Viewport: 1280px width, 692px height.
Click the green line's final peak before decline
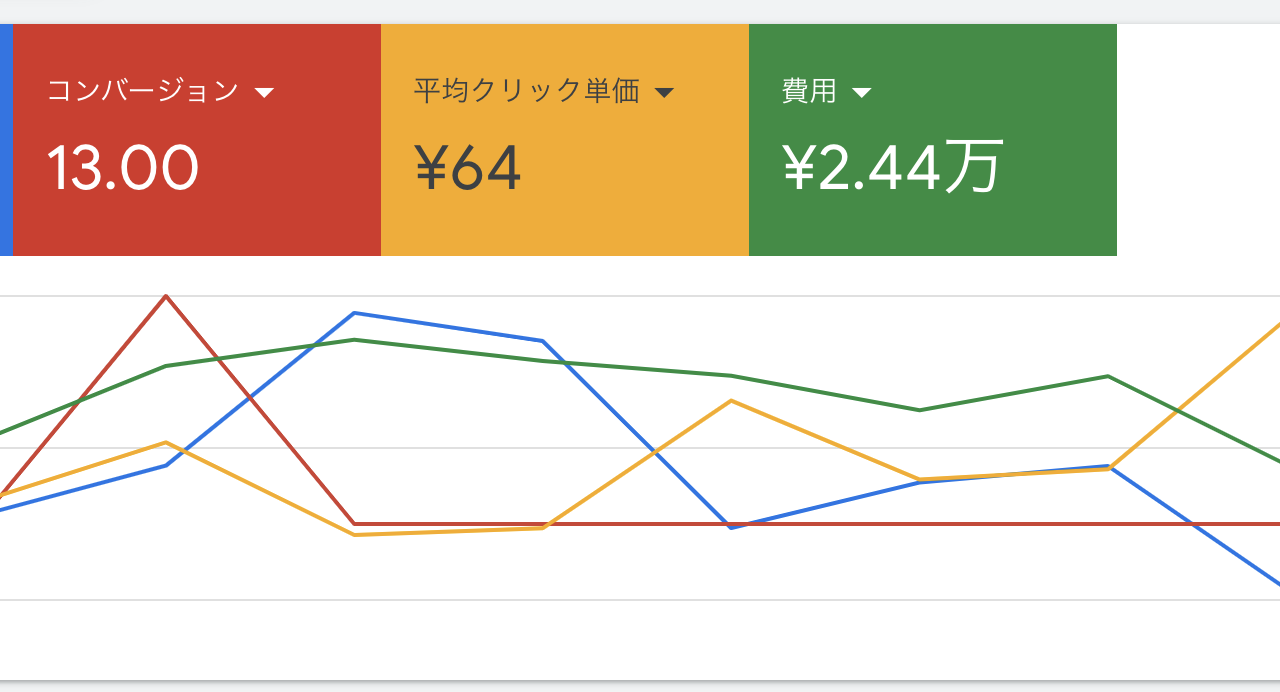coord(1108,376)
